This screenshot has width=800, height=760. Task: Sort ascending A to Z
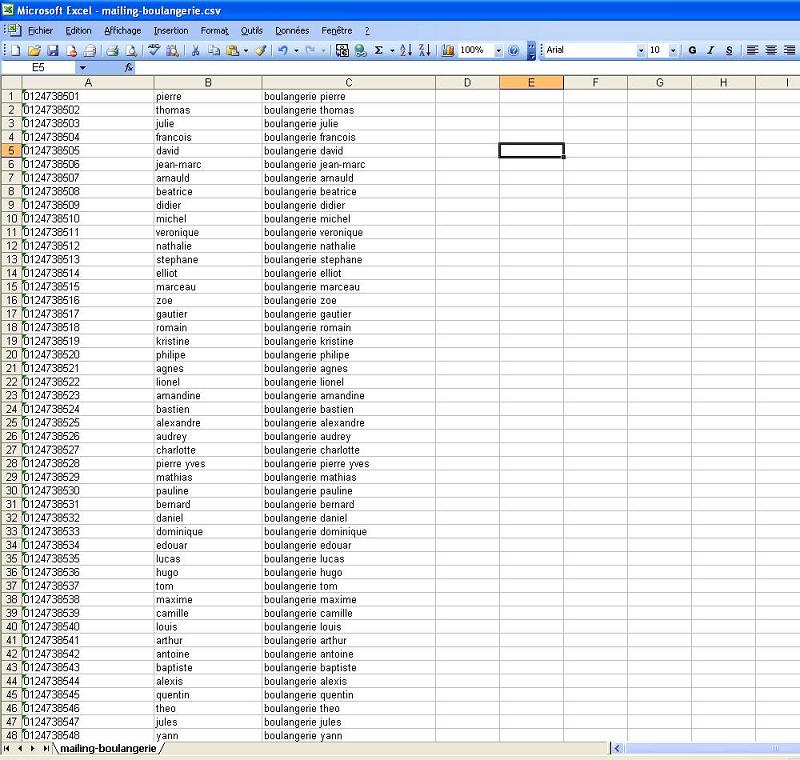click(406, 50)
